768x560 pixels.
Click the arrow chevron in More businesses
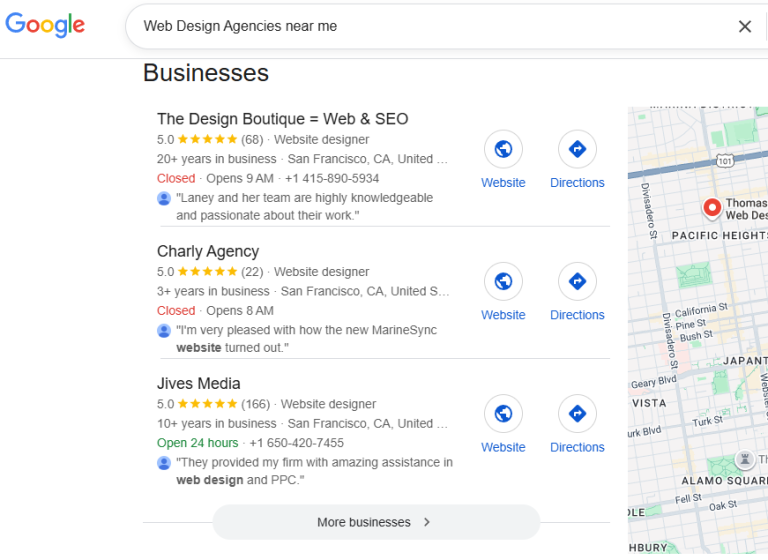(x=427, y=522)
